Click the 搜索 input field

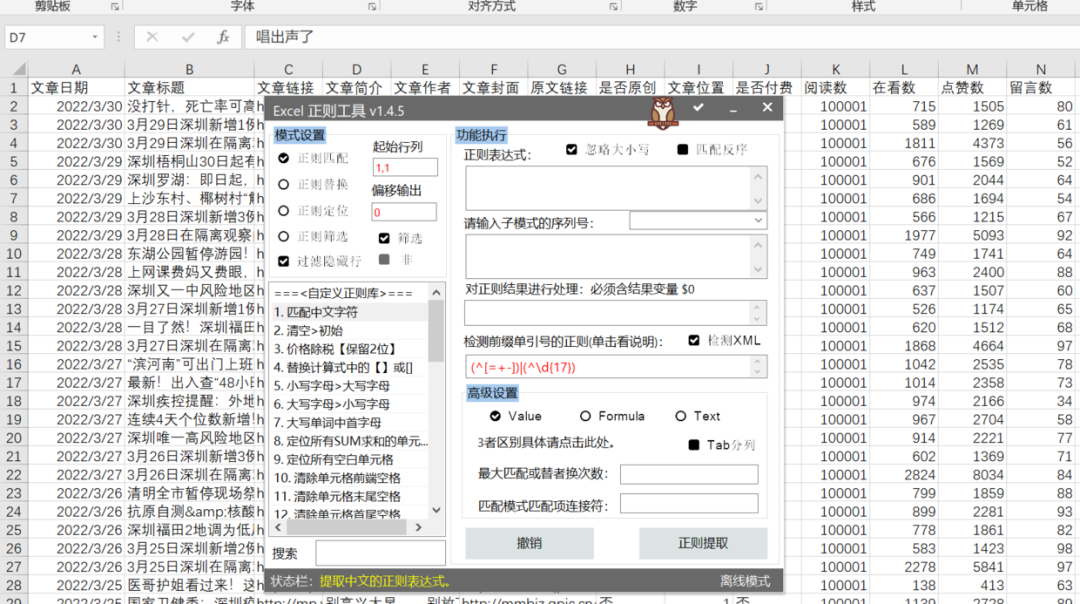pos(380,553)
